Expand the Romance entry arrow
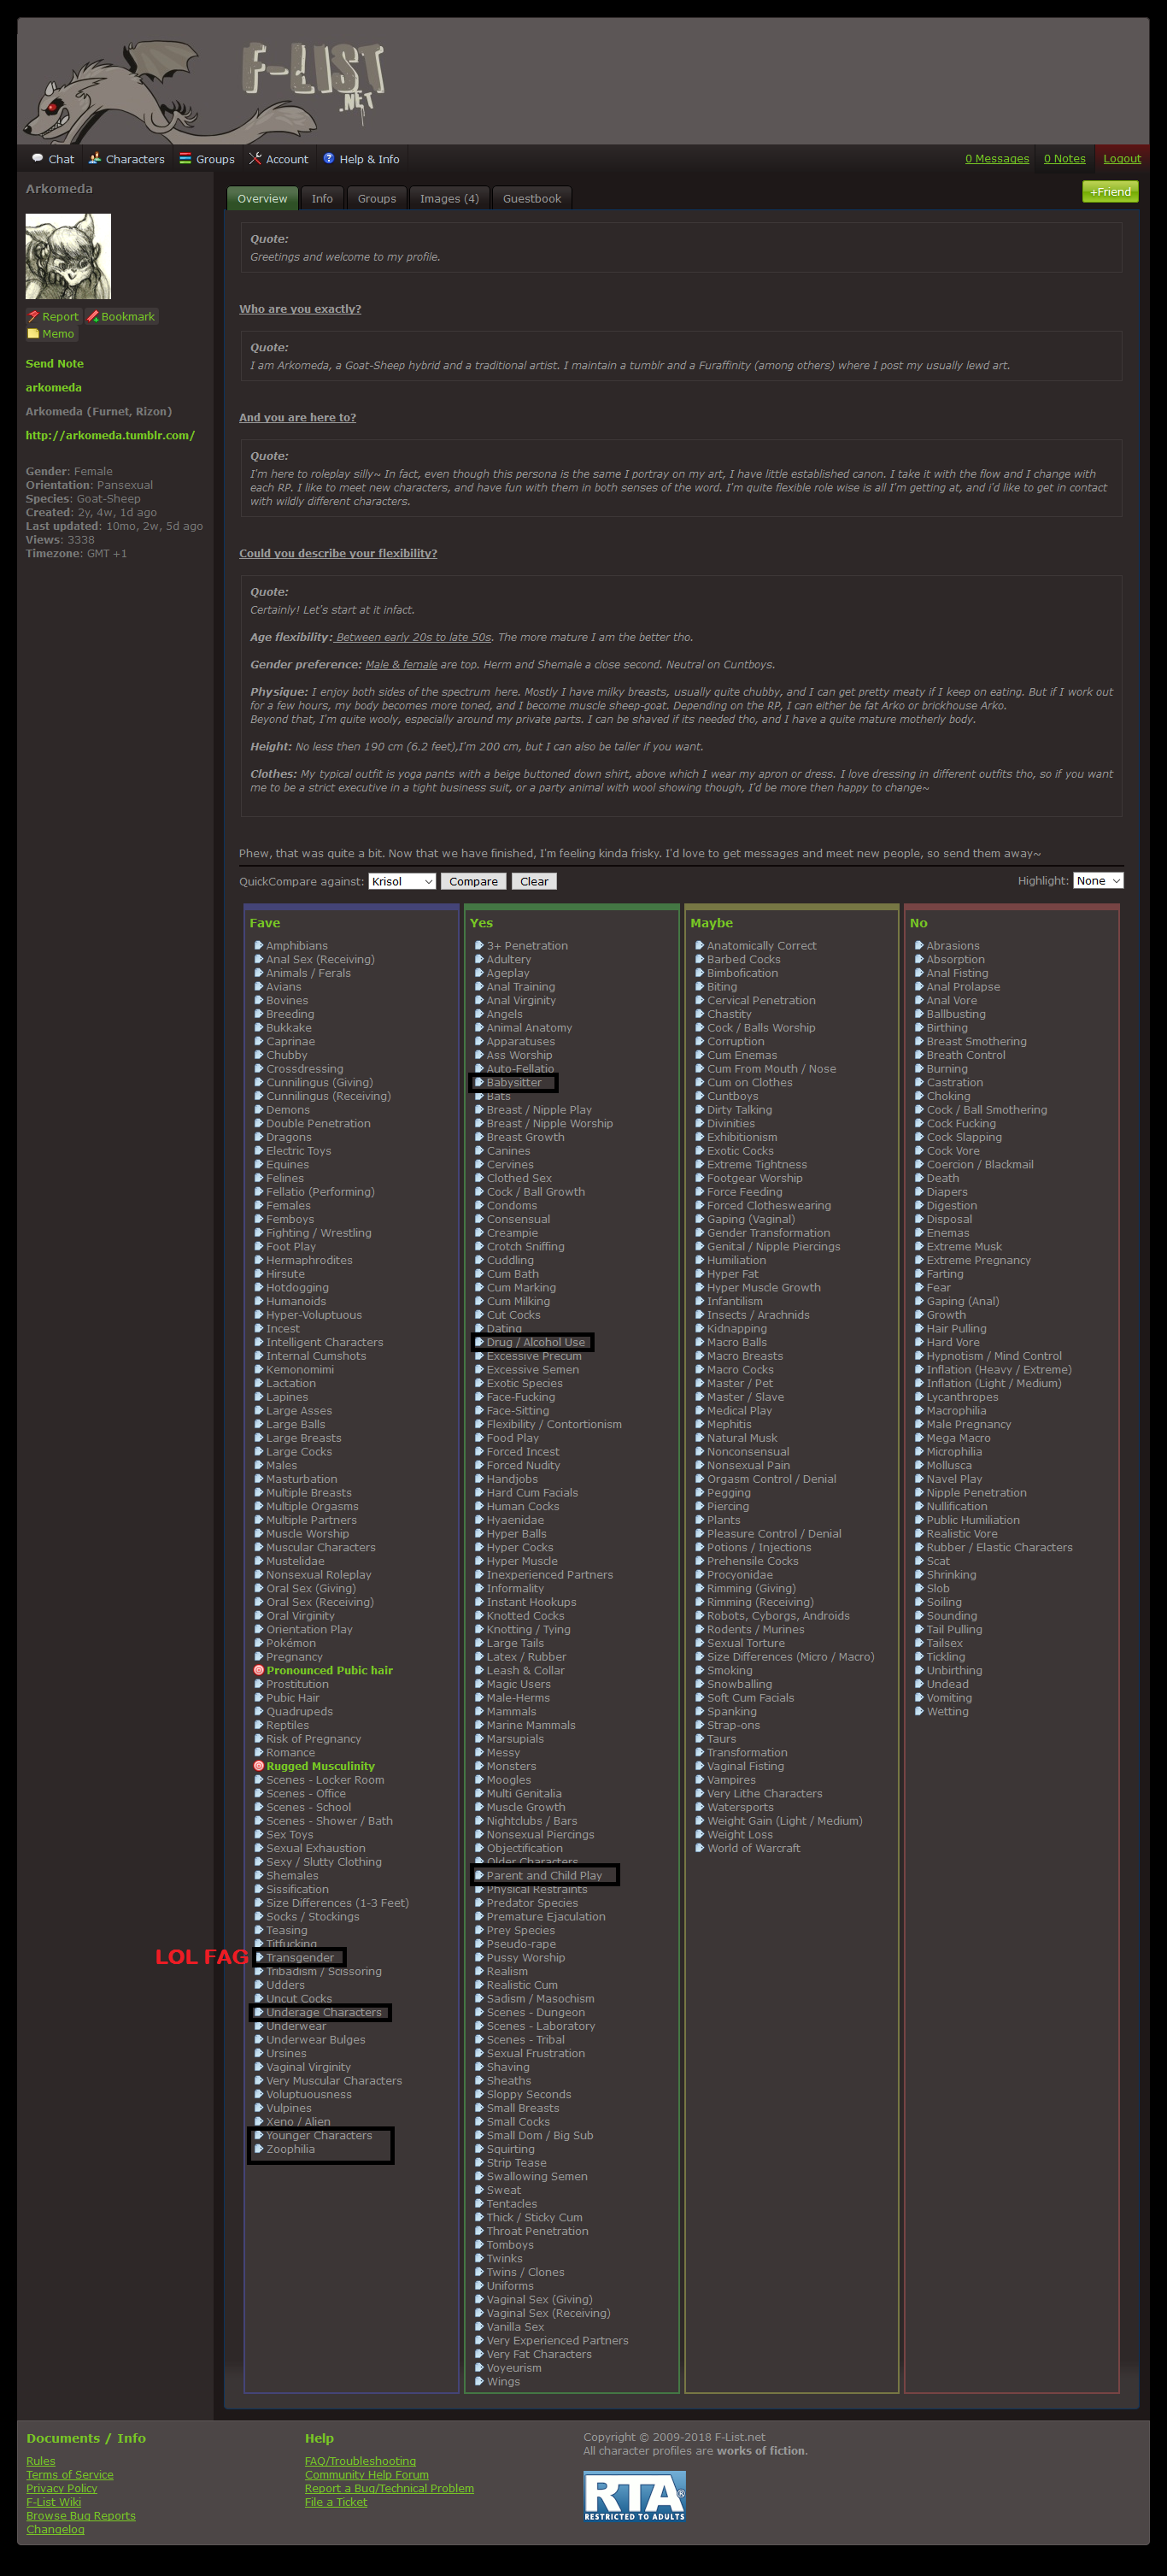Image resolution: width=1167 pixels, height=2576 pixels. tap(259, 1752)
